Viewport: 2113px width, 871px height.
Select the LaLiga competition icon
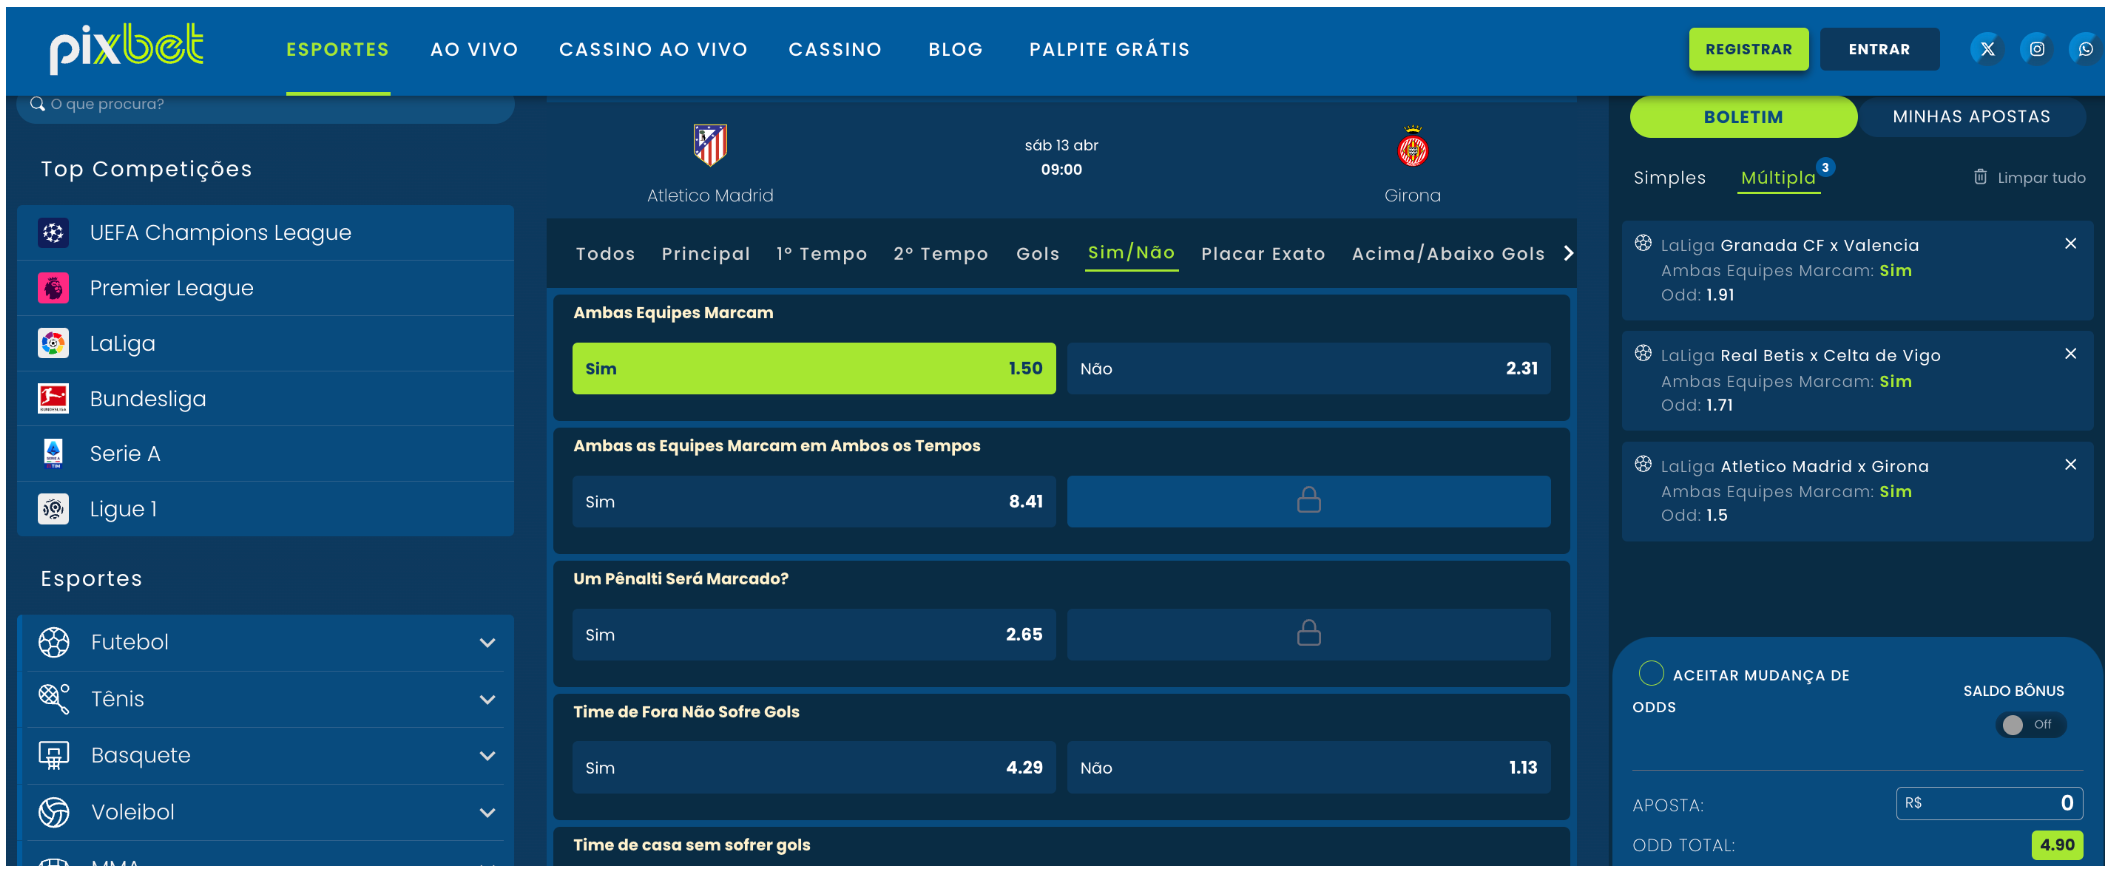[54, 343]
